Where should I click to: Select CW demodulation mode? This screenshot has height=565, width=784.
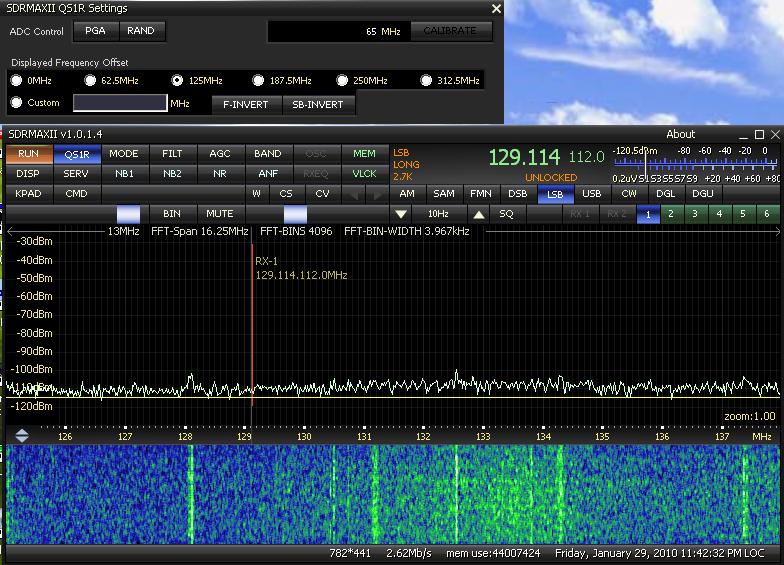click(x=629, y=194)
